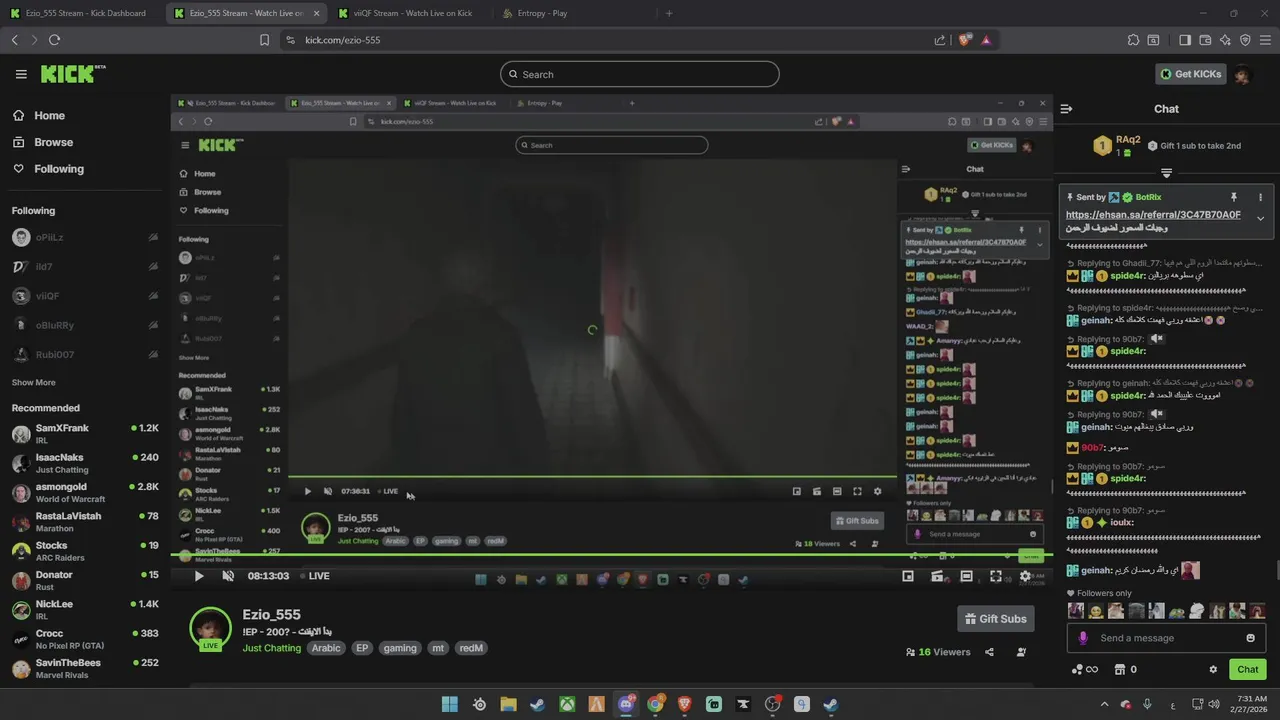The height and width of the screenshot is (720, 1280).
Task: Open Brave Shields icon in address bar
Action: tap(965, 40)
